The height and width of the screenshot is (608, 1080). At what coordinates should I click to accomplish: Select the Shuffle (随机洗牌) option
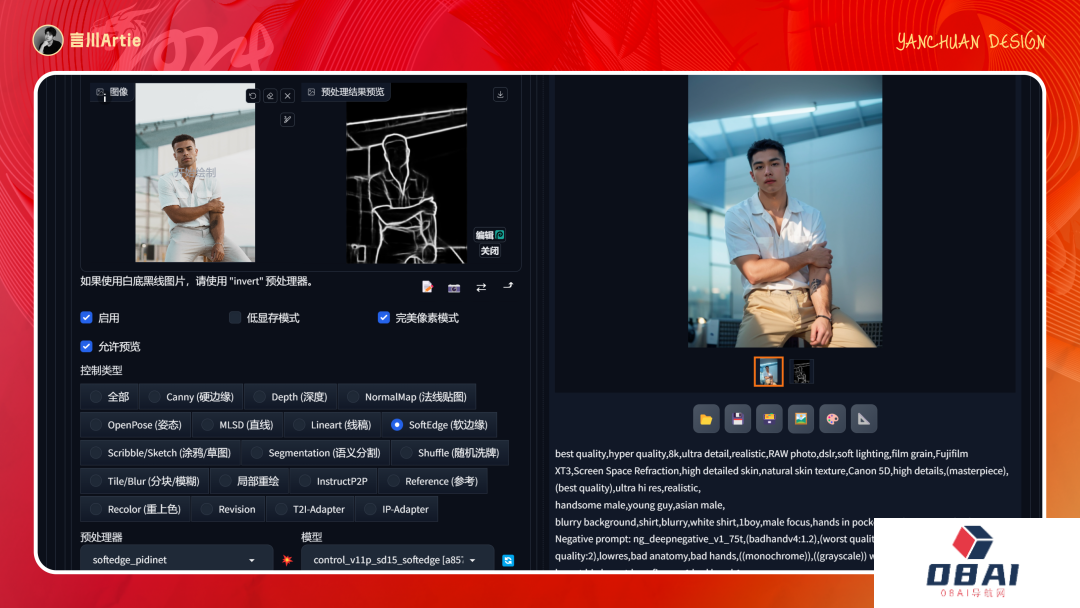(450, 453)
